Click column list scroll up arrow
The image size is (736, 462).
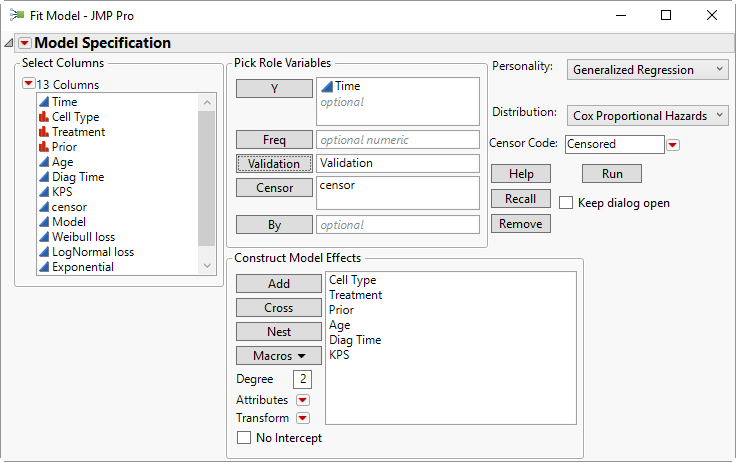[x=207, y=102]
